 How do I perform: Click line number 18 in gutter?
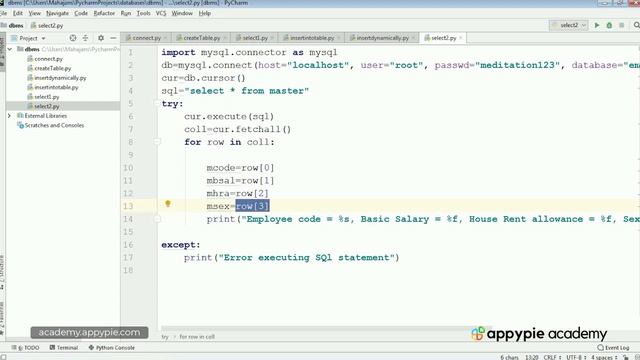click(128, 270)
